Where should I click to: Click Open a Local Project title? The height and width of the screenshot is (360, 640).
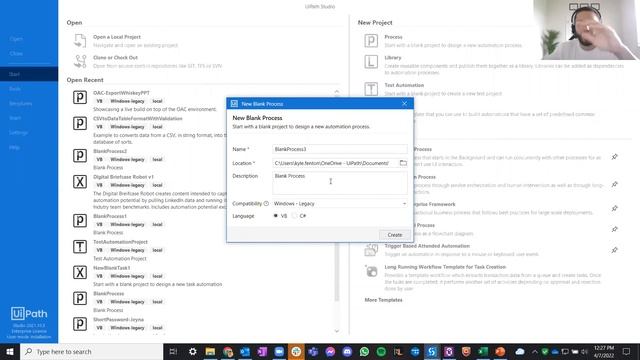tap(117, 37)
